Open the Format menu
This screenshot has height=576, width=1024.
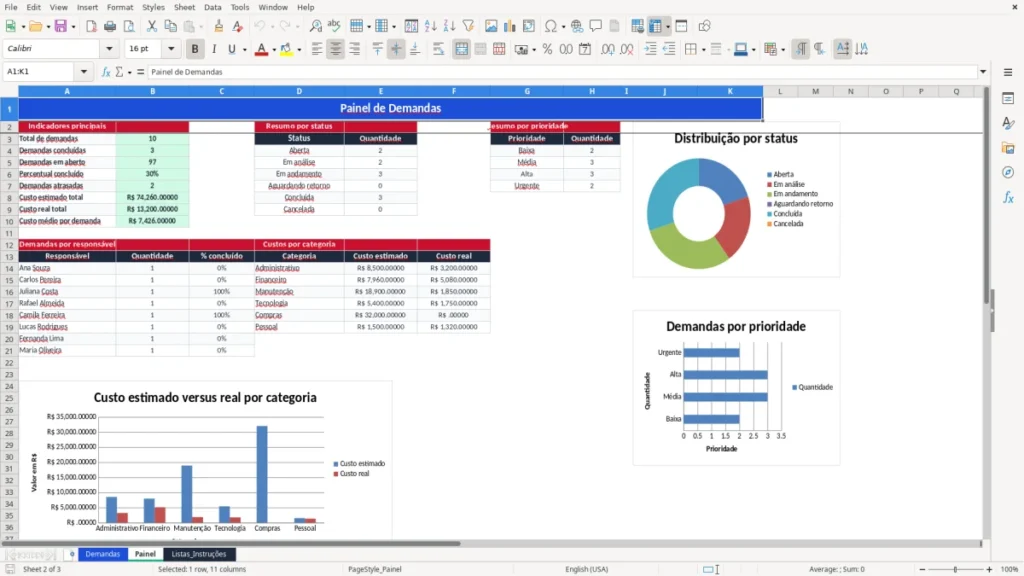click(120, 7)
